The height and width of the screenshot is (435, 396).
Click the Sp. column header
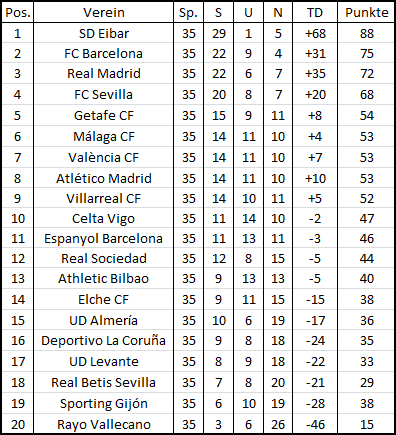click(188, 13)
